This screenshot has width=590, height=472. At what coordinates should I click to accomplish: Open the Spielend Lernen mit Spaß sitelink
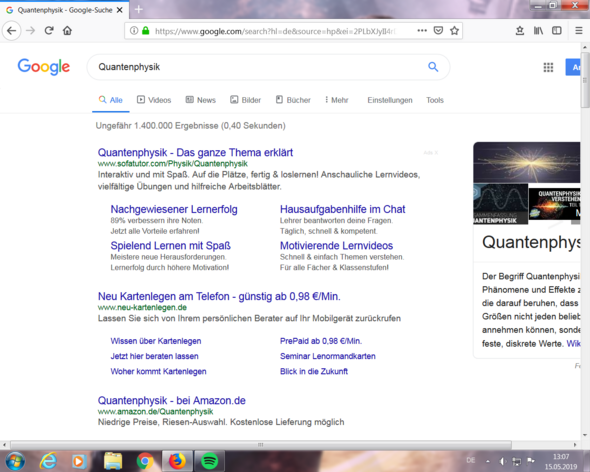pos(170,246)
